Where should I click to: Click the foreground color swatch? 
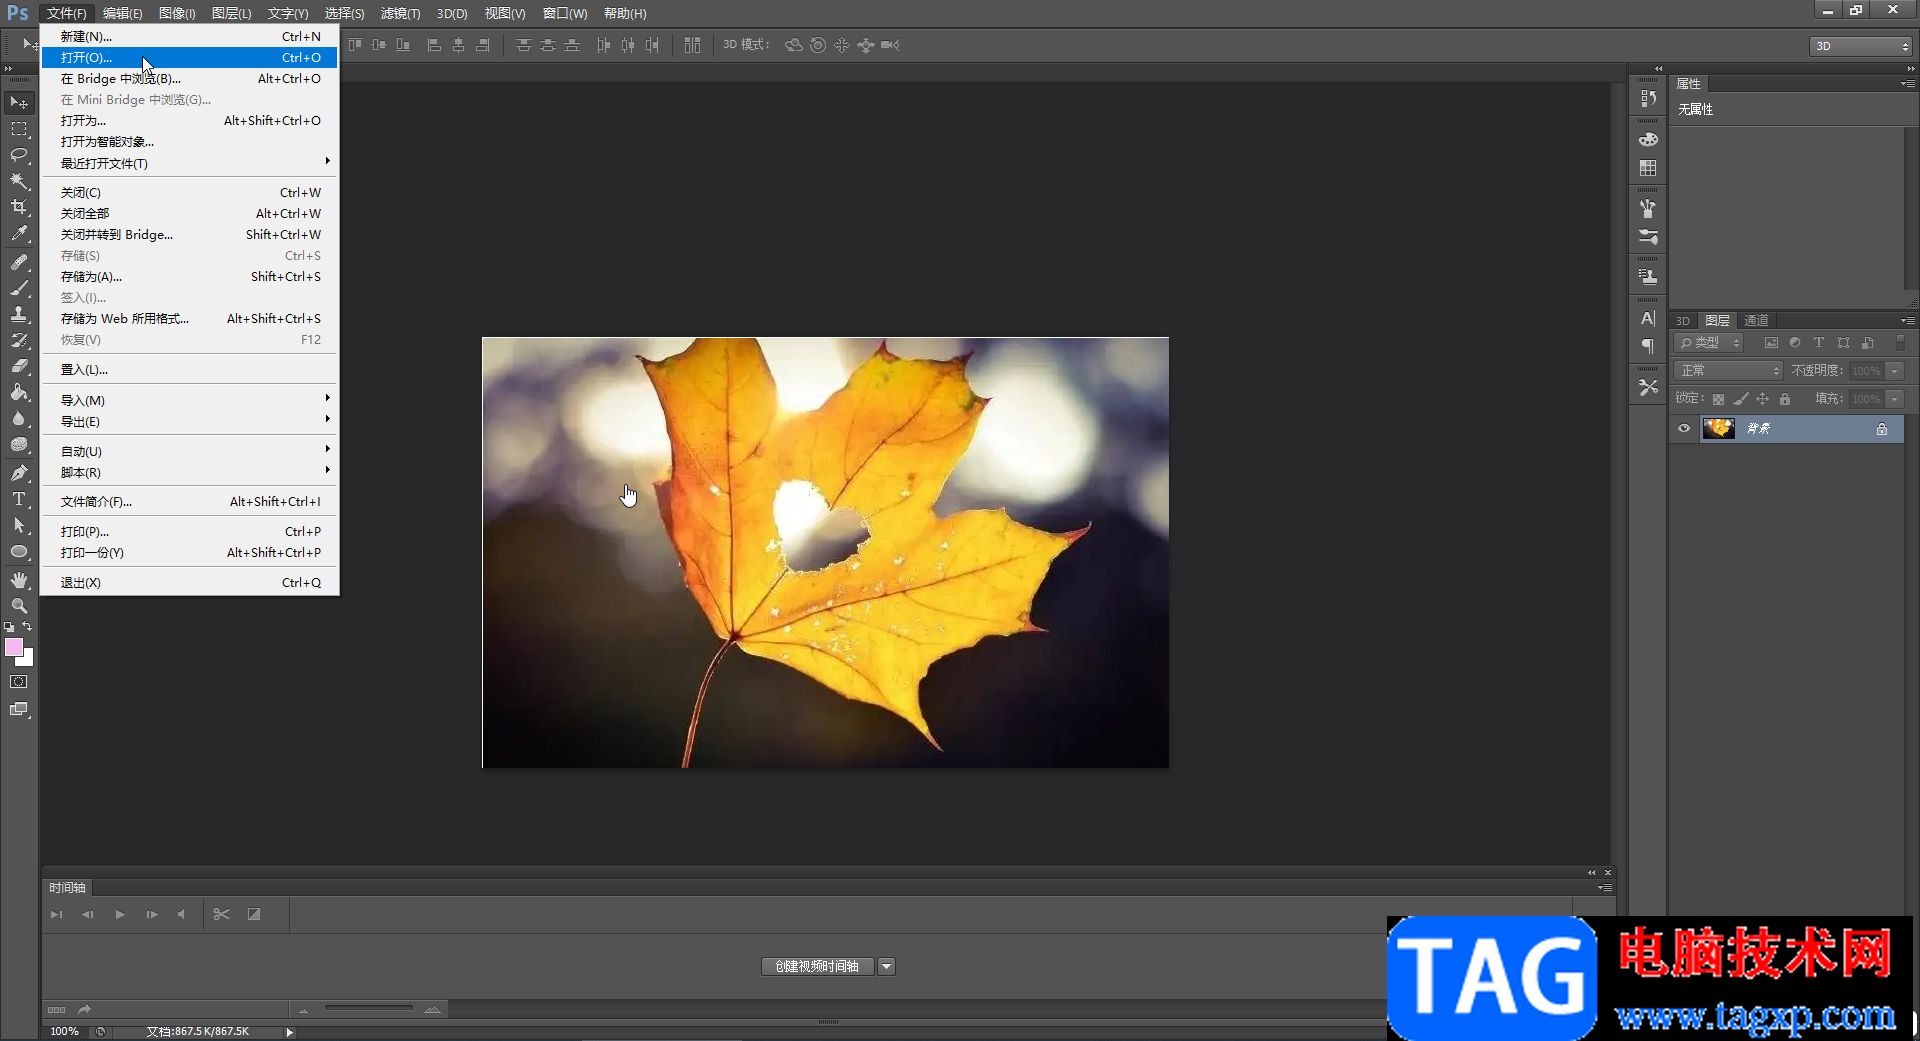(14, 647)
